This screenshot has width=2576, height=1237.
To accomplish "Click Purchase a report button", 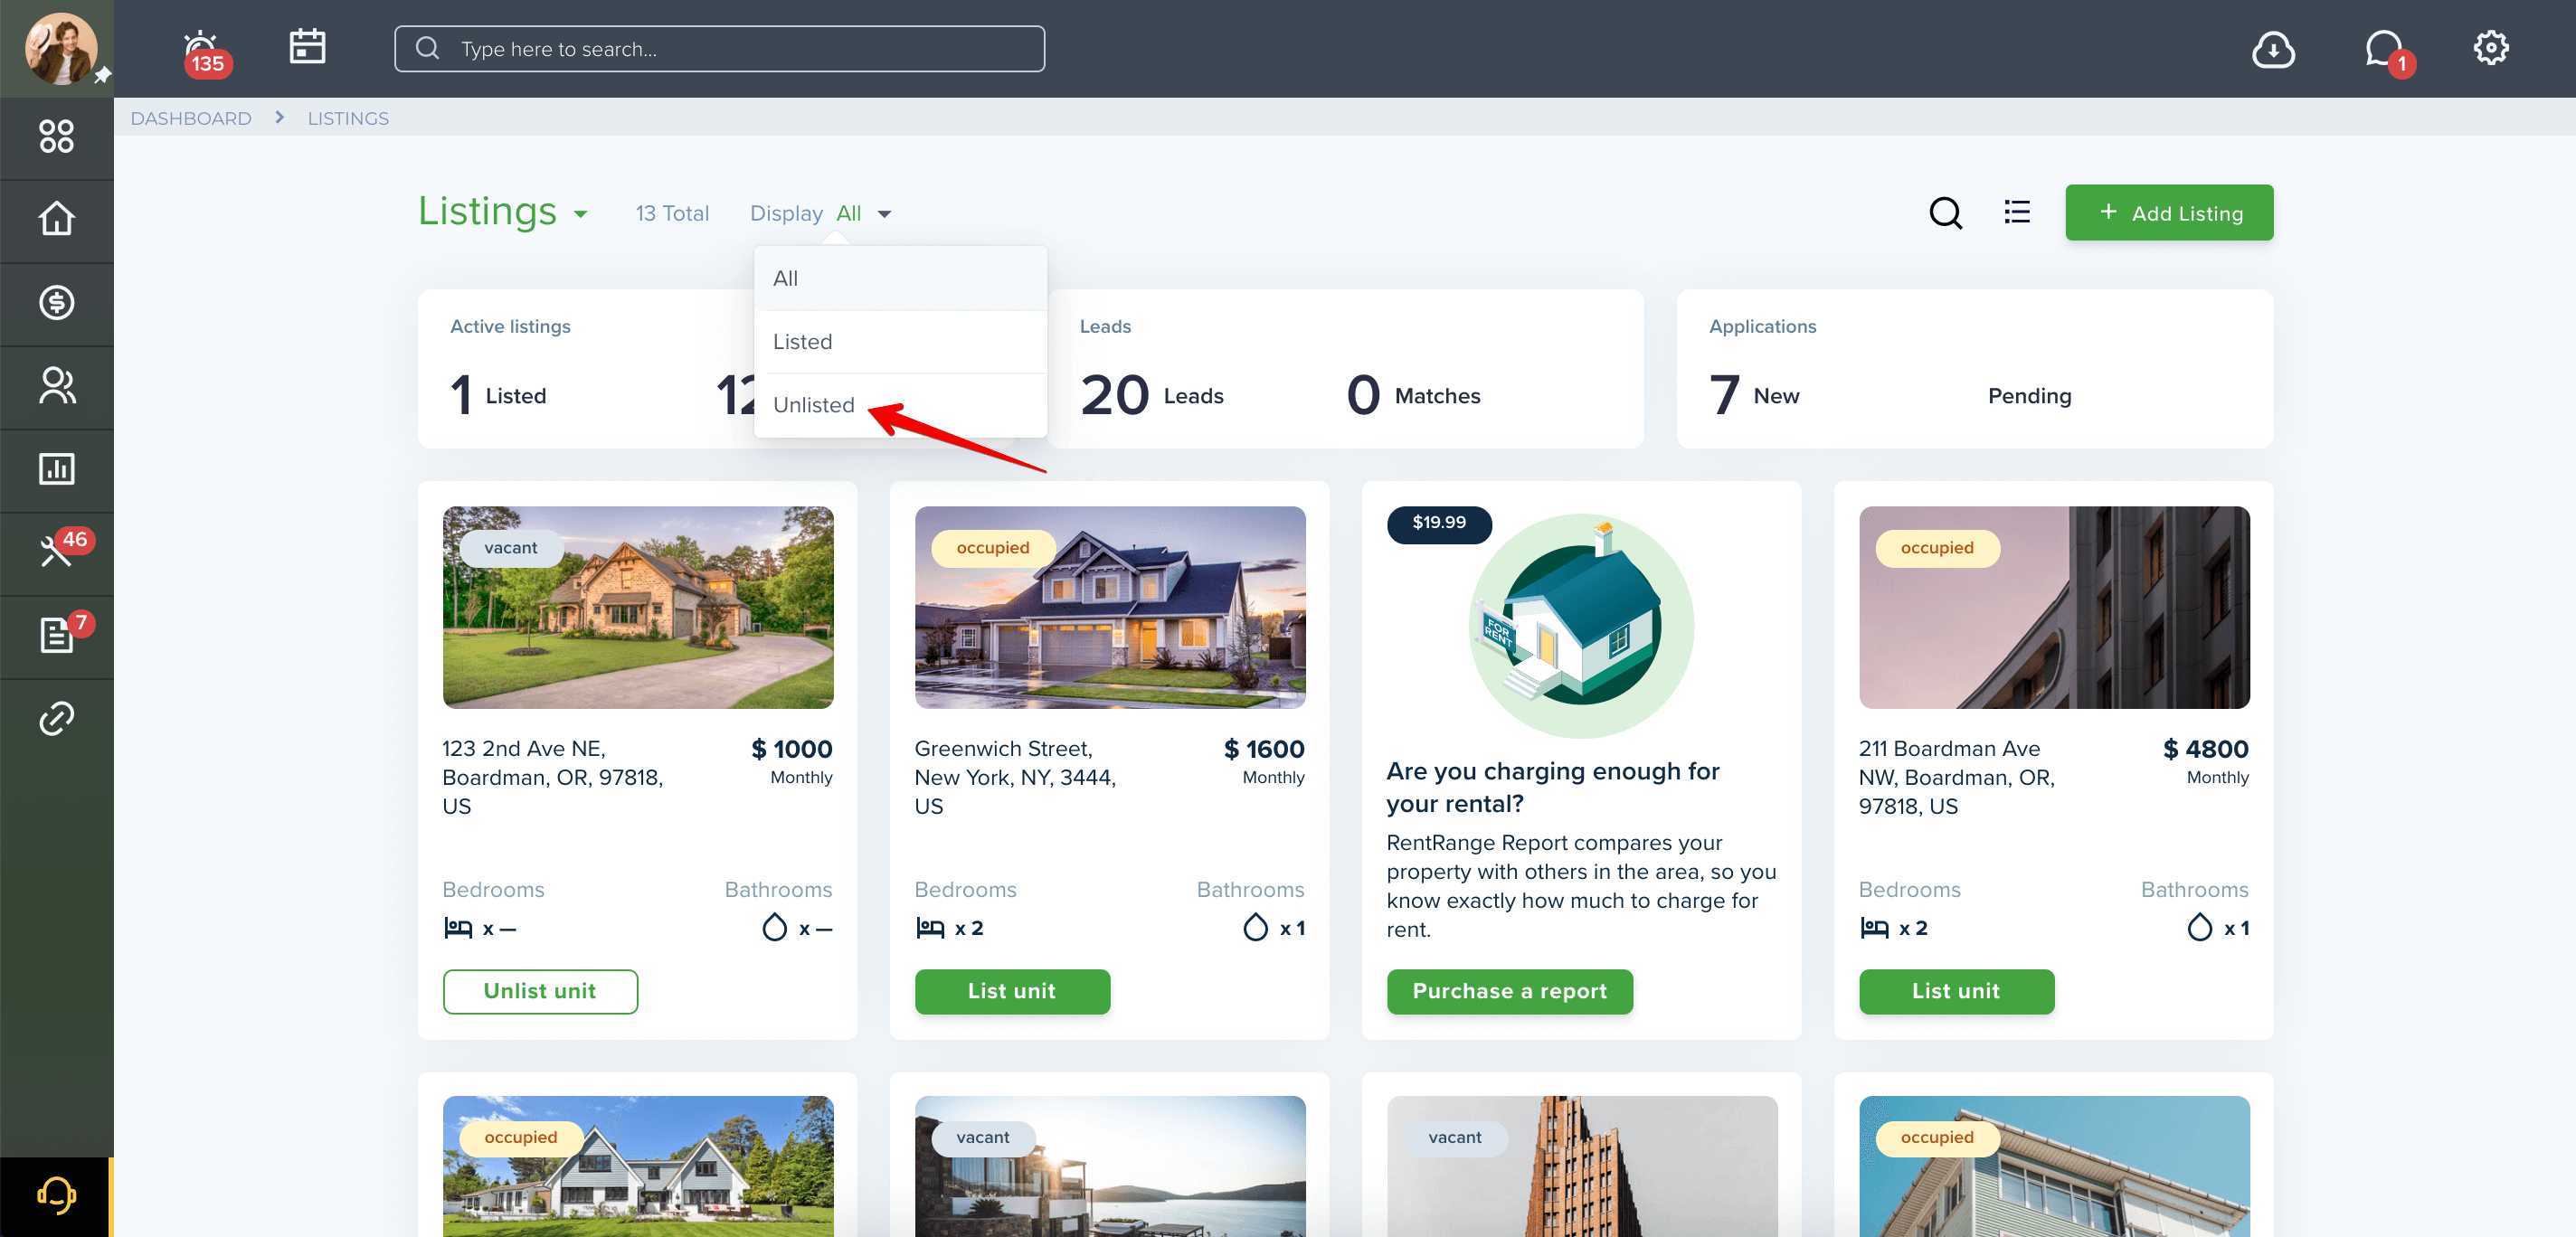I will (x=1509, y=991).
